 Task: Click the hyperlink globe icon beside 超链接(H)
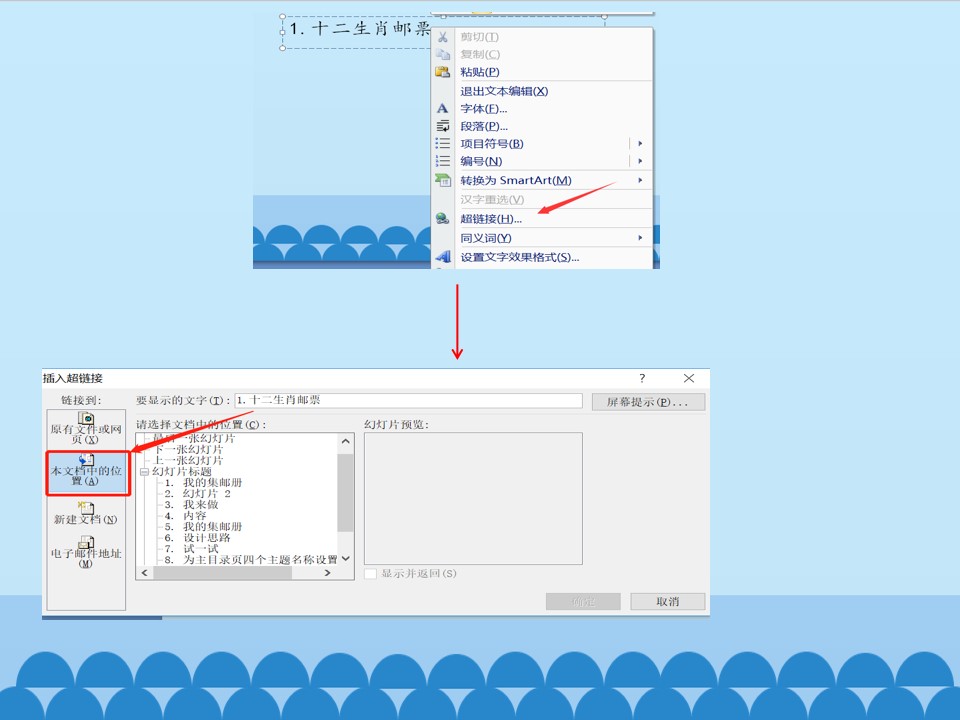click(442, 219)
